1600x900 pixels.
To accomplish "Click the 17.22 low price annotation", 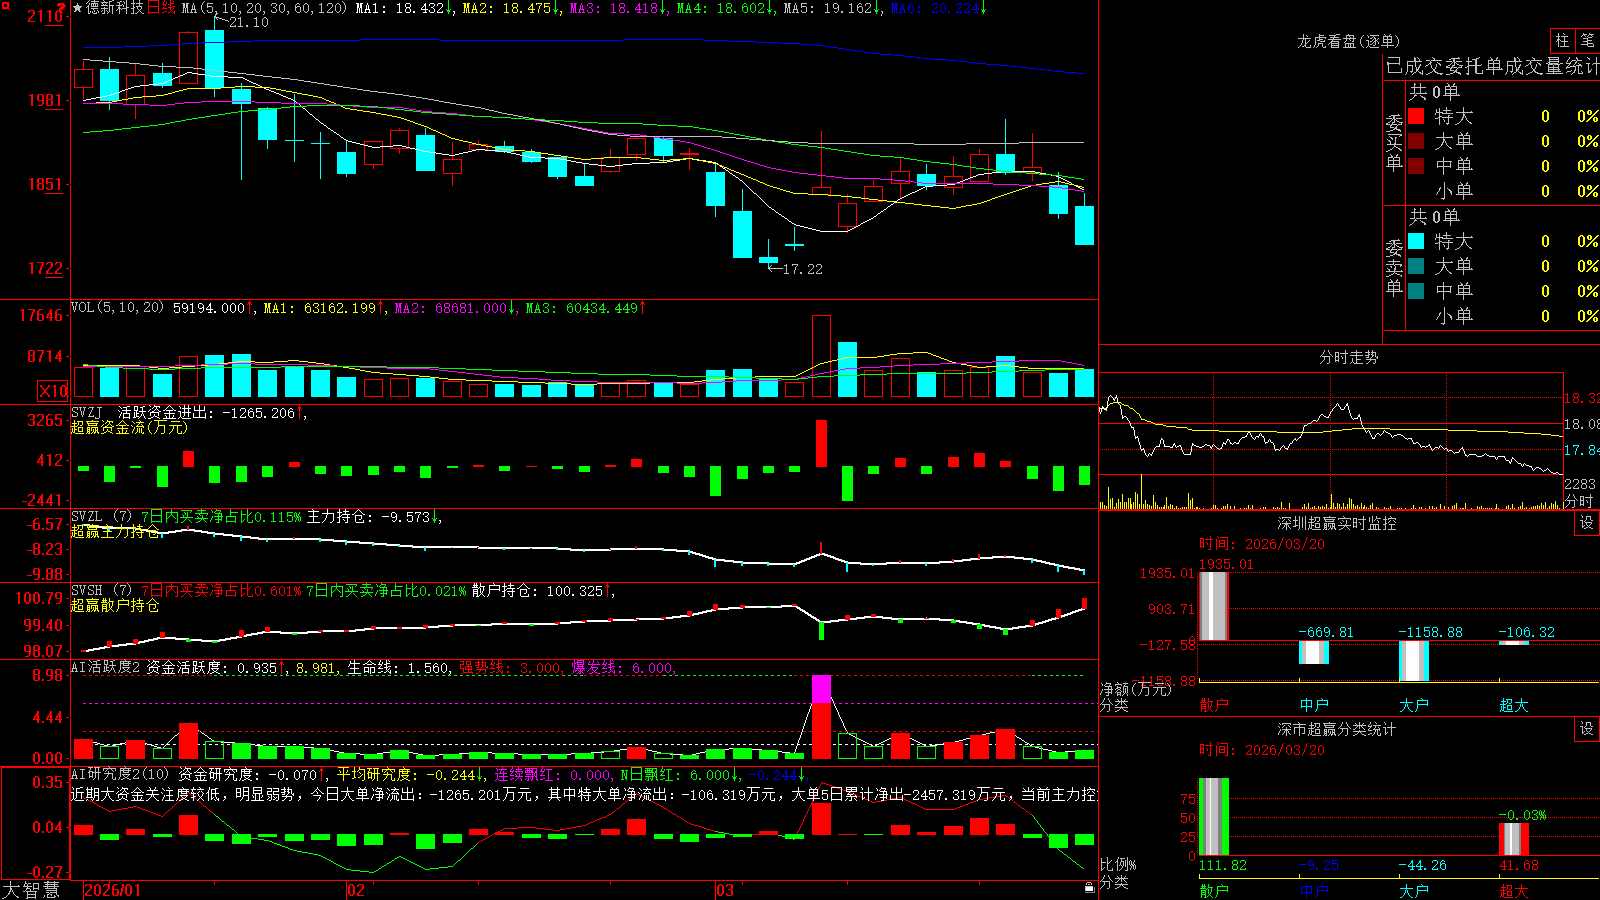I will (802, 269).
